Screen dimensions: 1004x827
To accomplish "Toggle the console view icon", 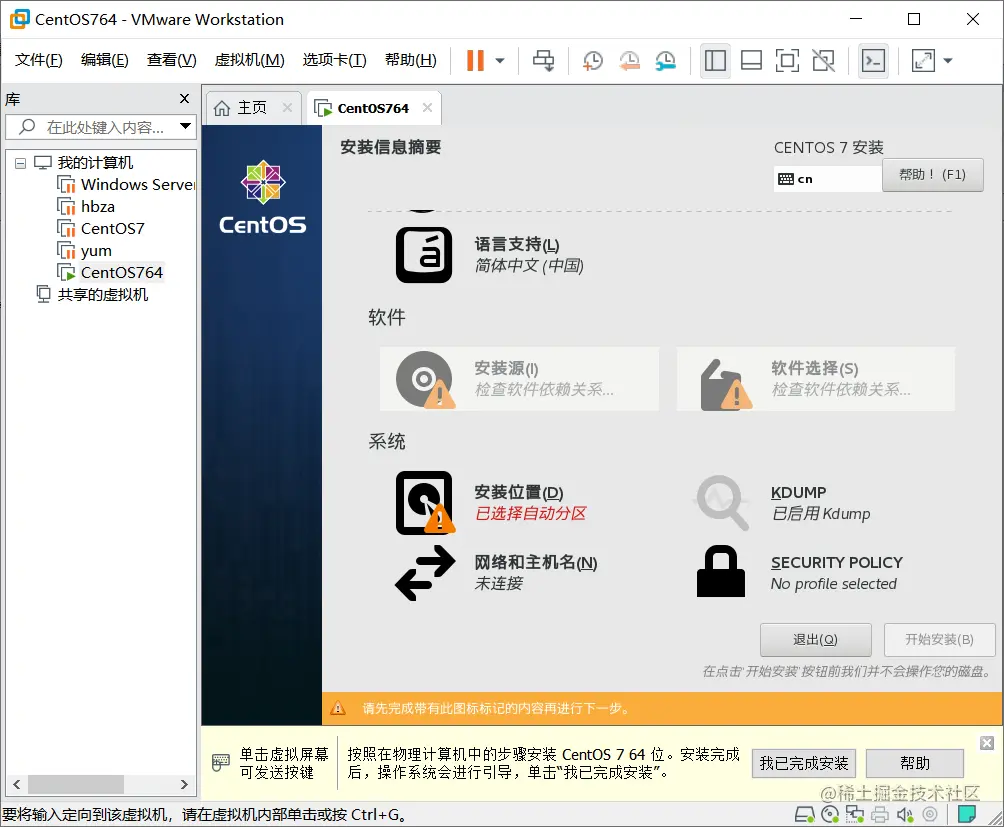I will (873, 61).
